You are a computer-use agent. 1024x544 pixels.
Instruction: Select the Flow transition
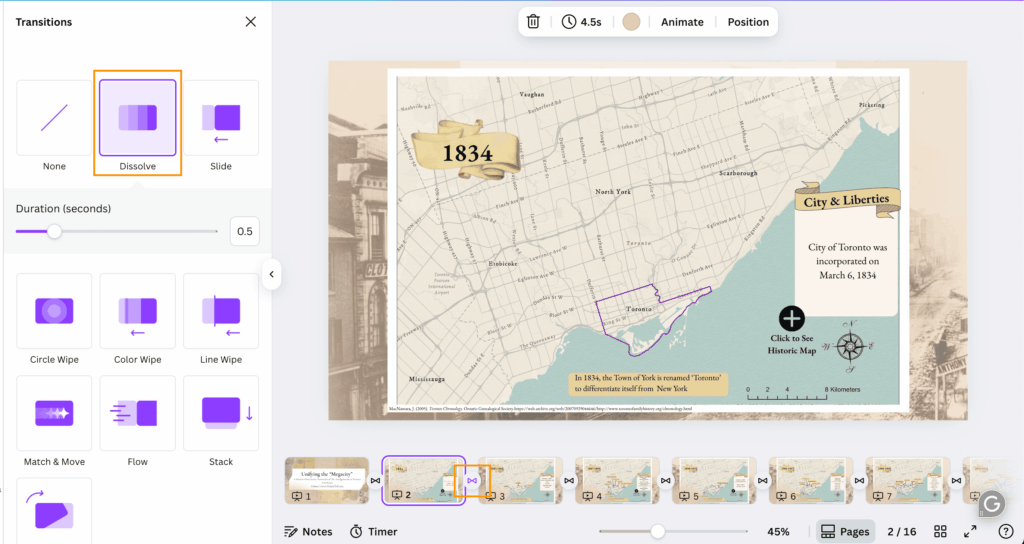coord(137,413)
